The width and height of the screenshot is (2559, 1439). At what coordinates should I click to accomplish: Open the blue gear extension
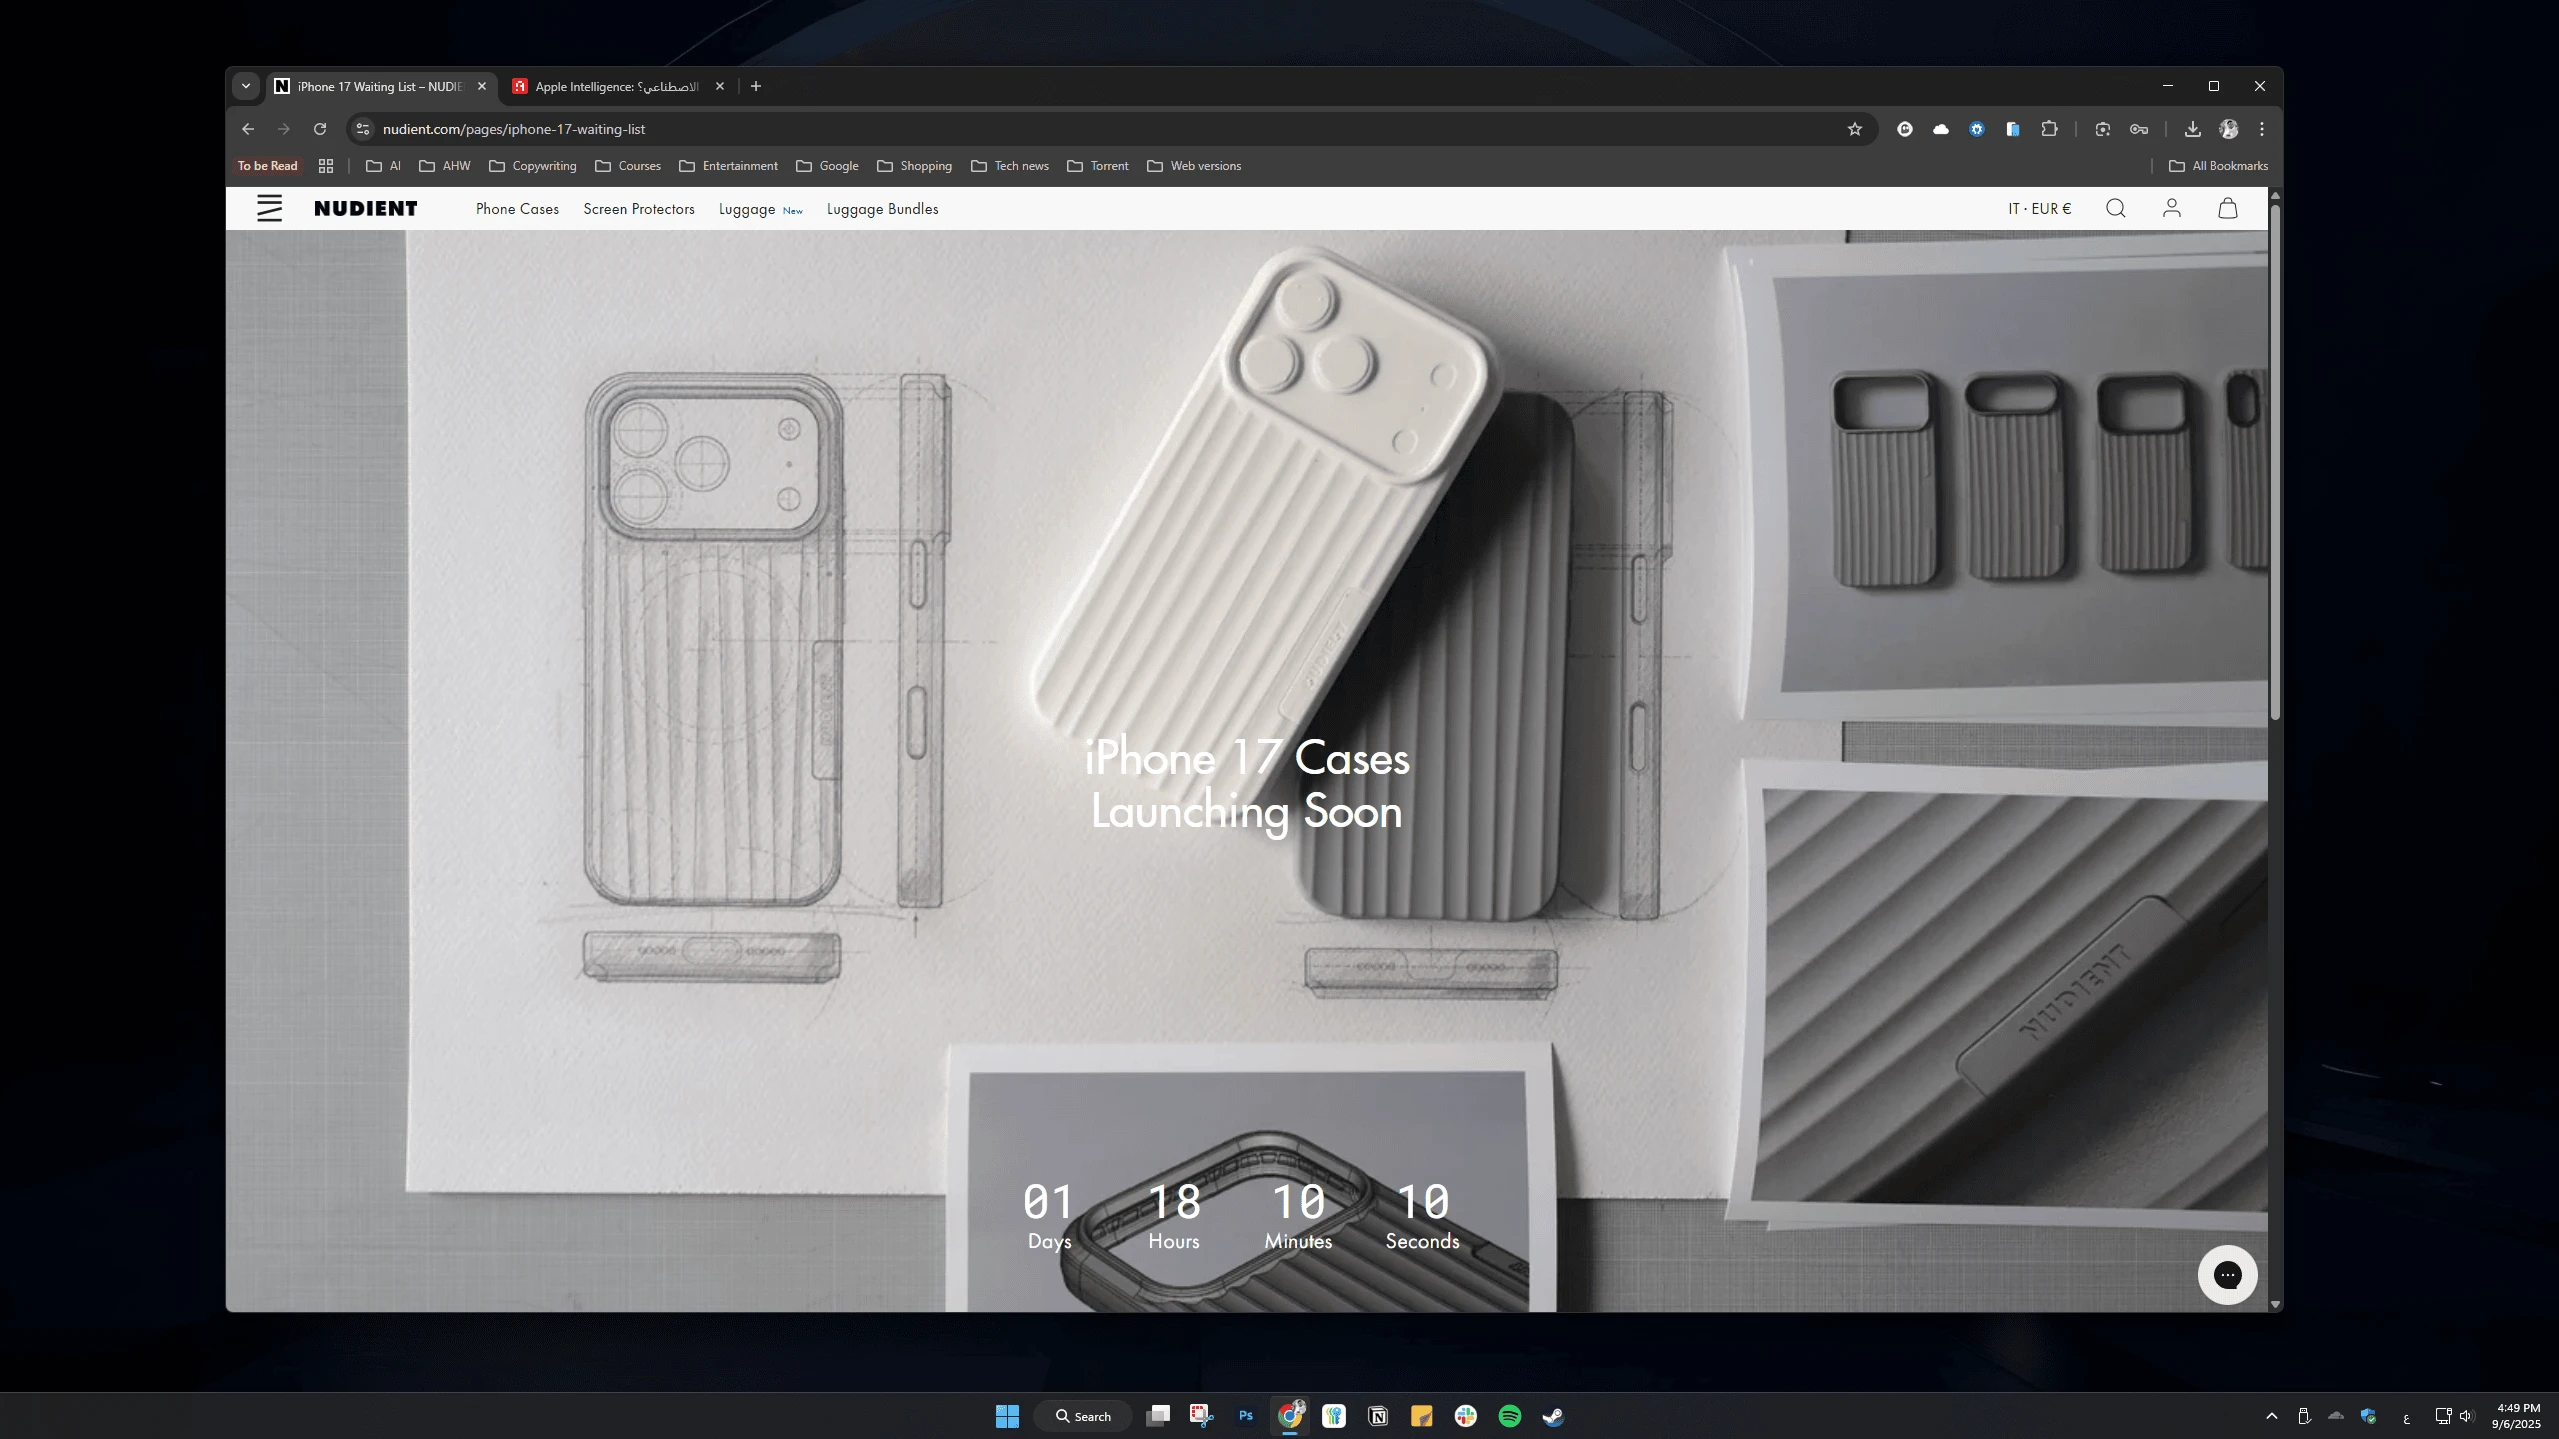[1976, 129]
